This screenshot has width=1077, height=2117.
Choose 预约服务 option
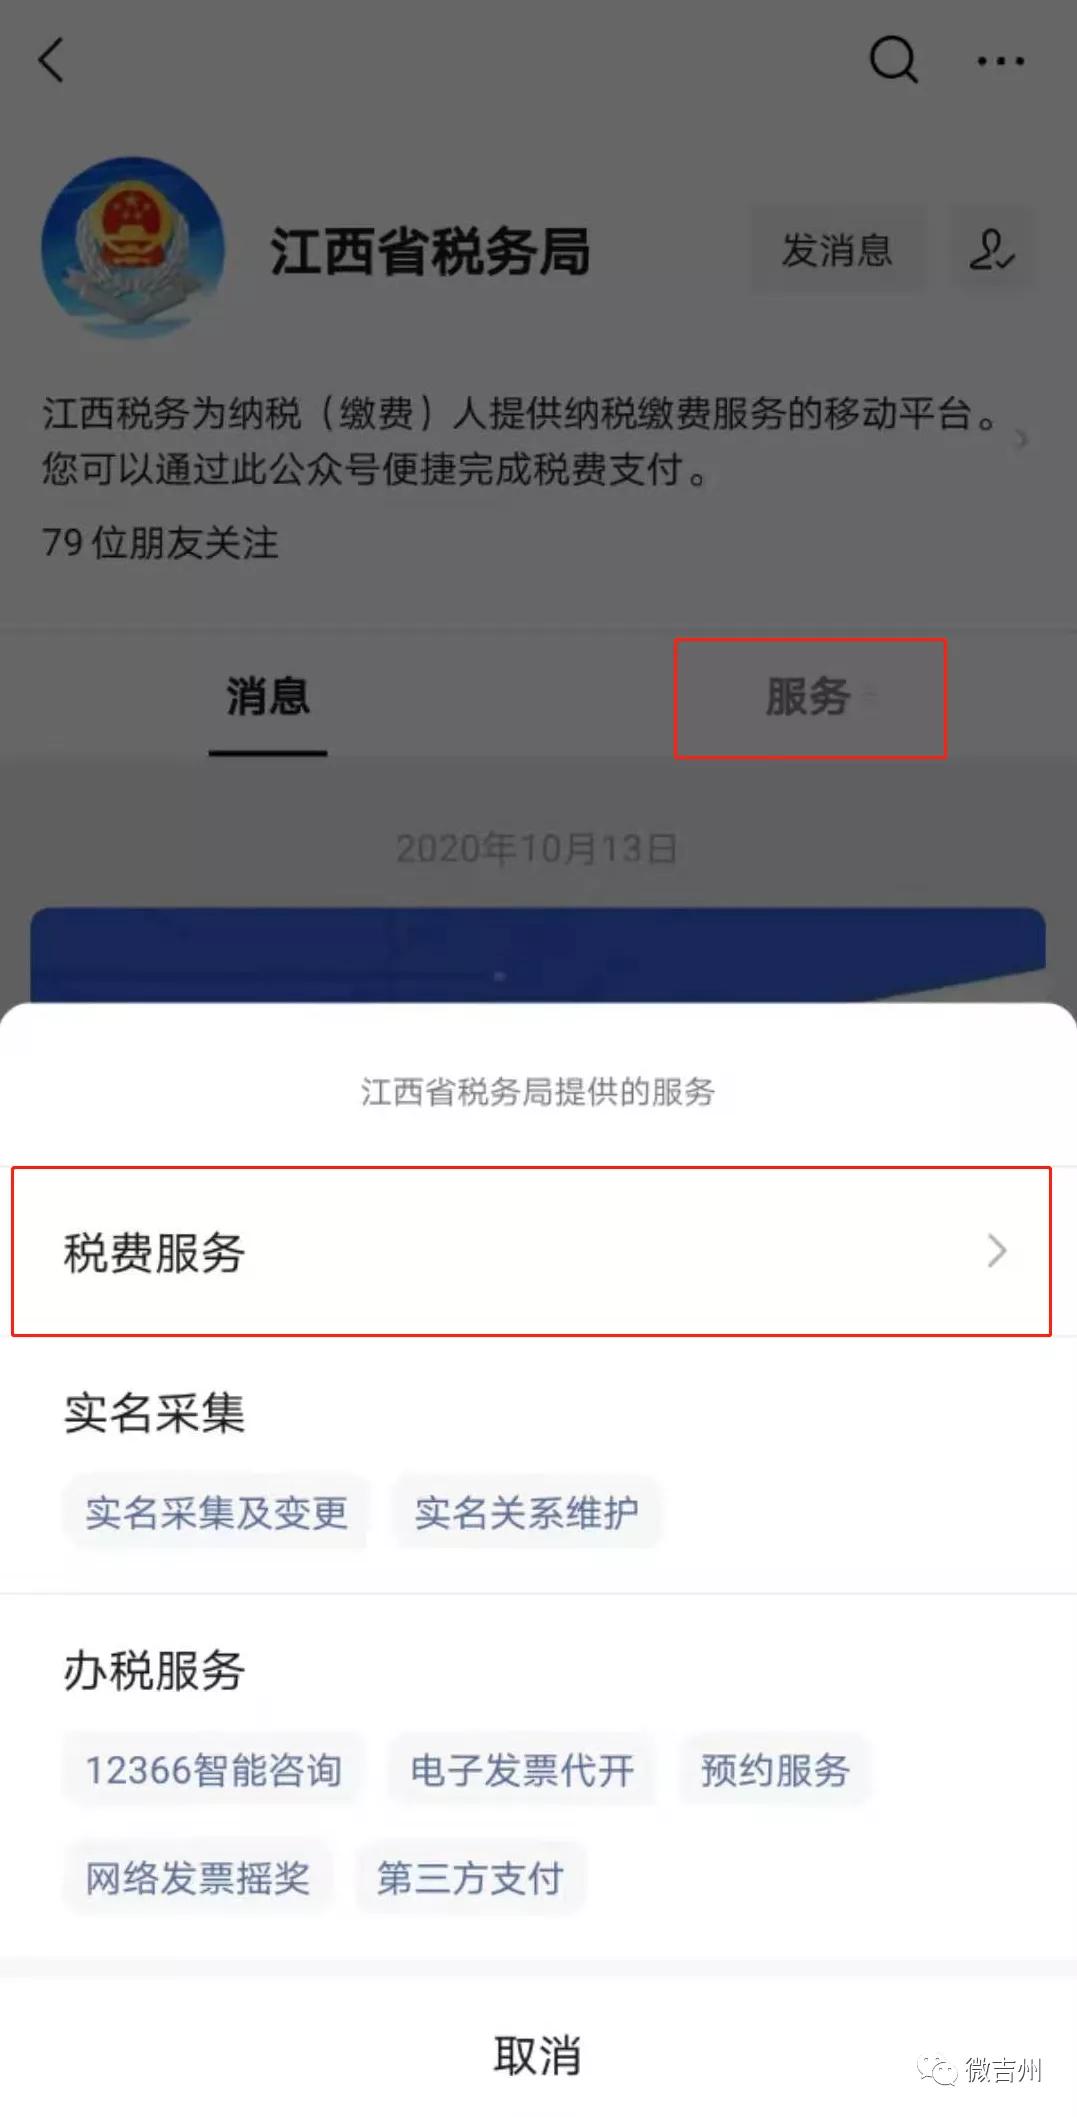775,1770
